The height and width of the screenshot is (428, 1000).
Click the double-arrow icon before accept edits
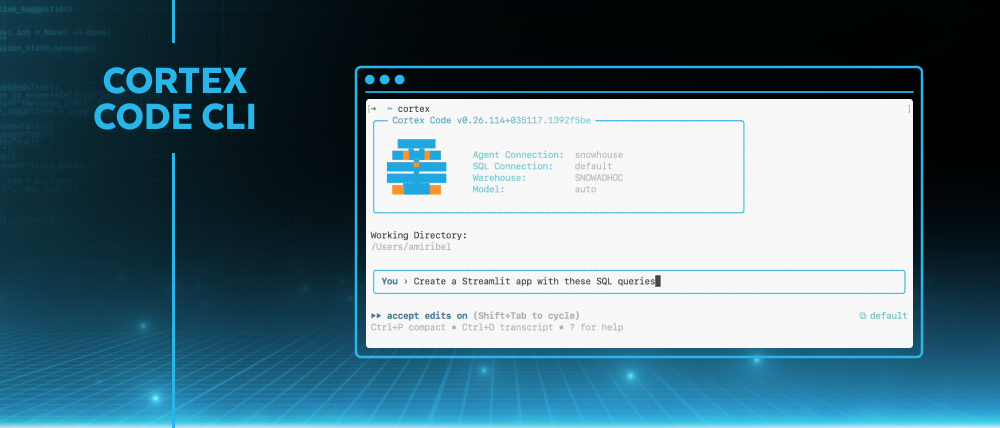pyautogui.click(x=376, y=316)
